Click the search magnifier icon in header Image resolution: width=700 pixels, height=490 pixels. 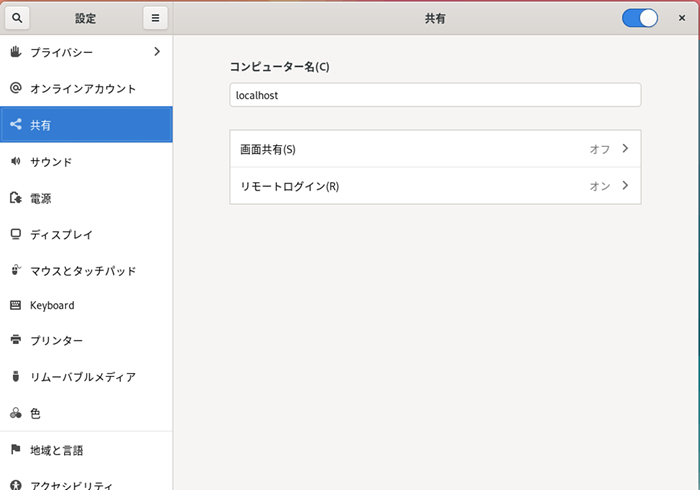point(20,18)
